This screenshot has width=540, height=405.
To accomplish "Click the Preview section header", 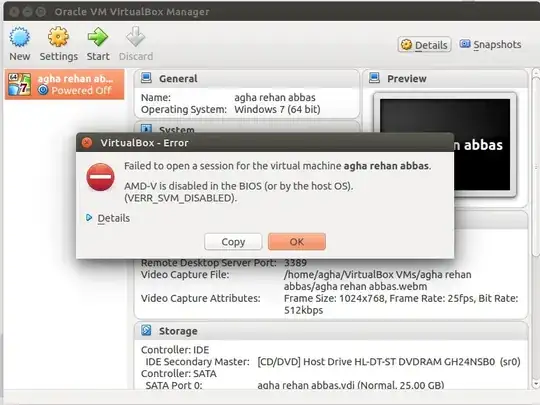I will coord(445,79).
